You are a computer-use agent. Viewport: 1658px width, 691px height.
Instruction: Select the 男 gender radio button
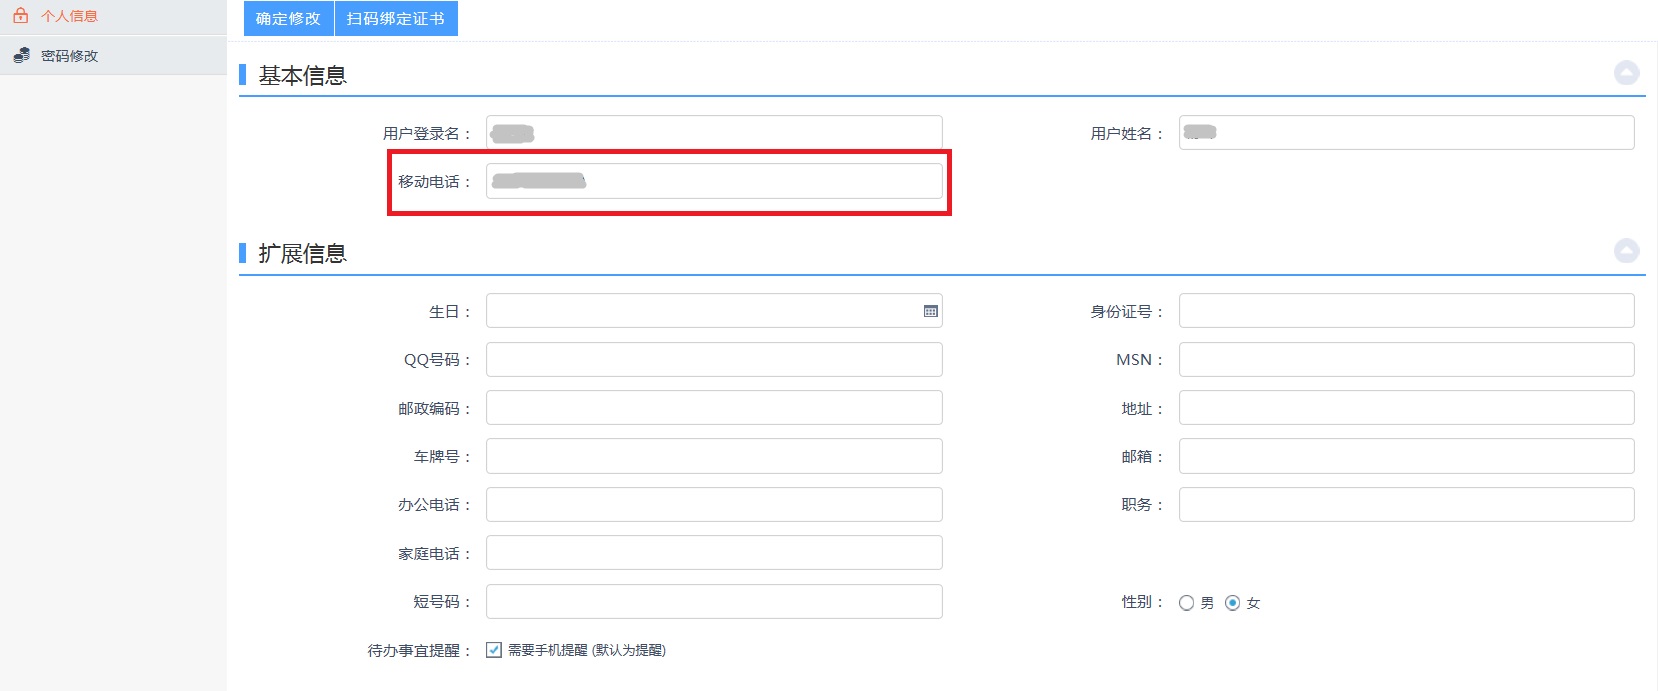pyautogui.click(x=1186, y=603)
